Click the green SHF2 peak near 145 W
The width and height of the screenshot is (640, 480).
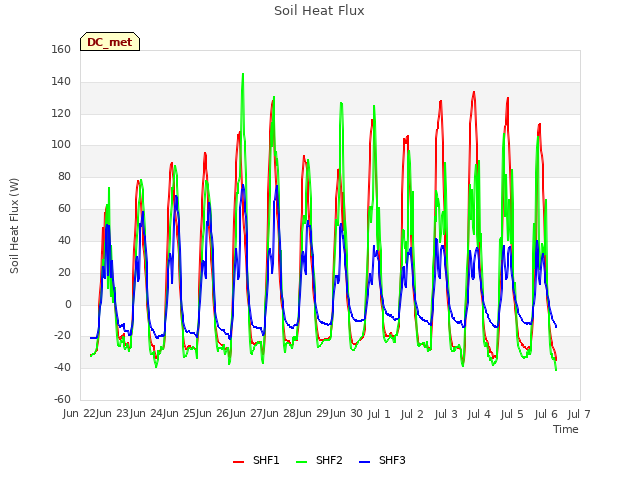[x=243, y=74]
